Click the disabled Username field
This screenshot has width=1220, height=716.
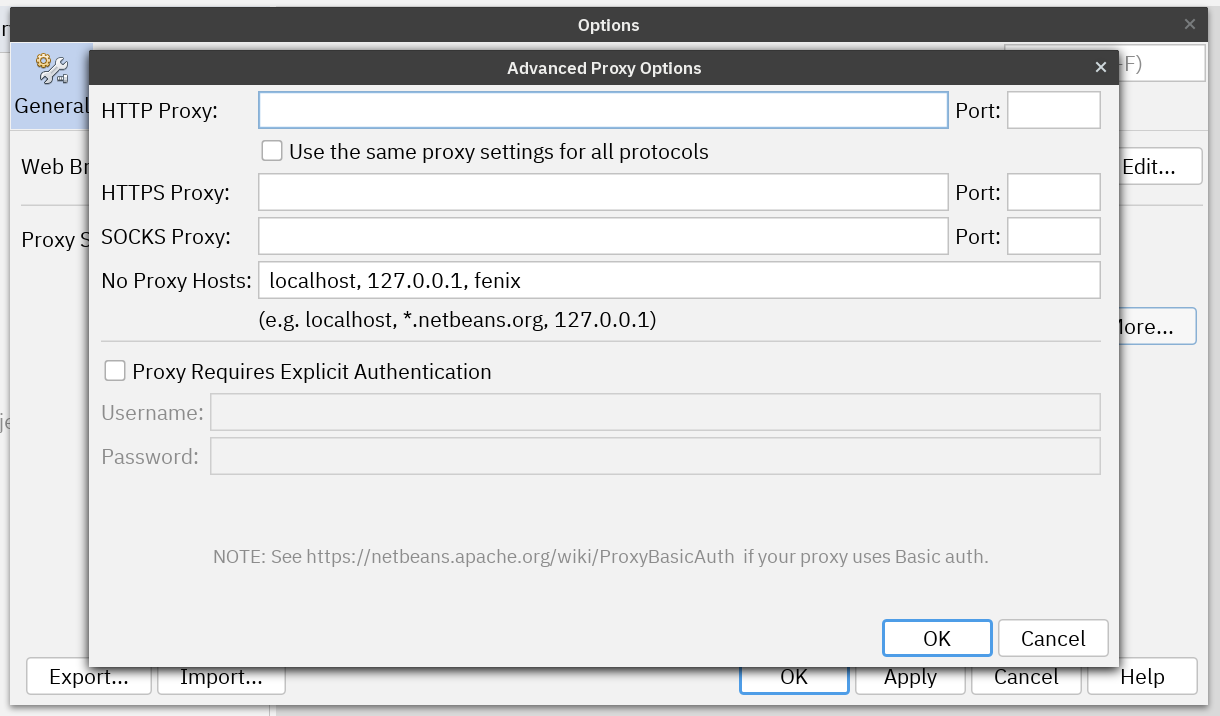tap(655, 412)
